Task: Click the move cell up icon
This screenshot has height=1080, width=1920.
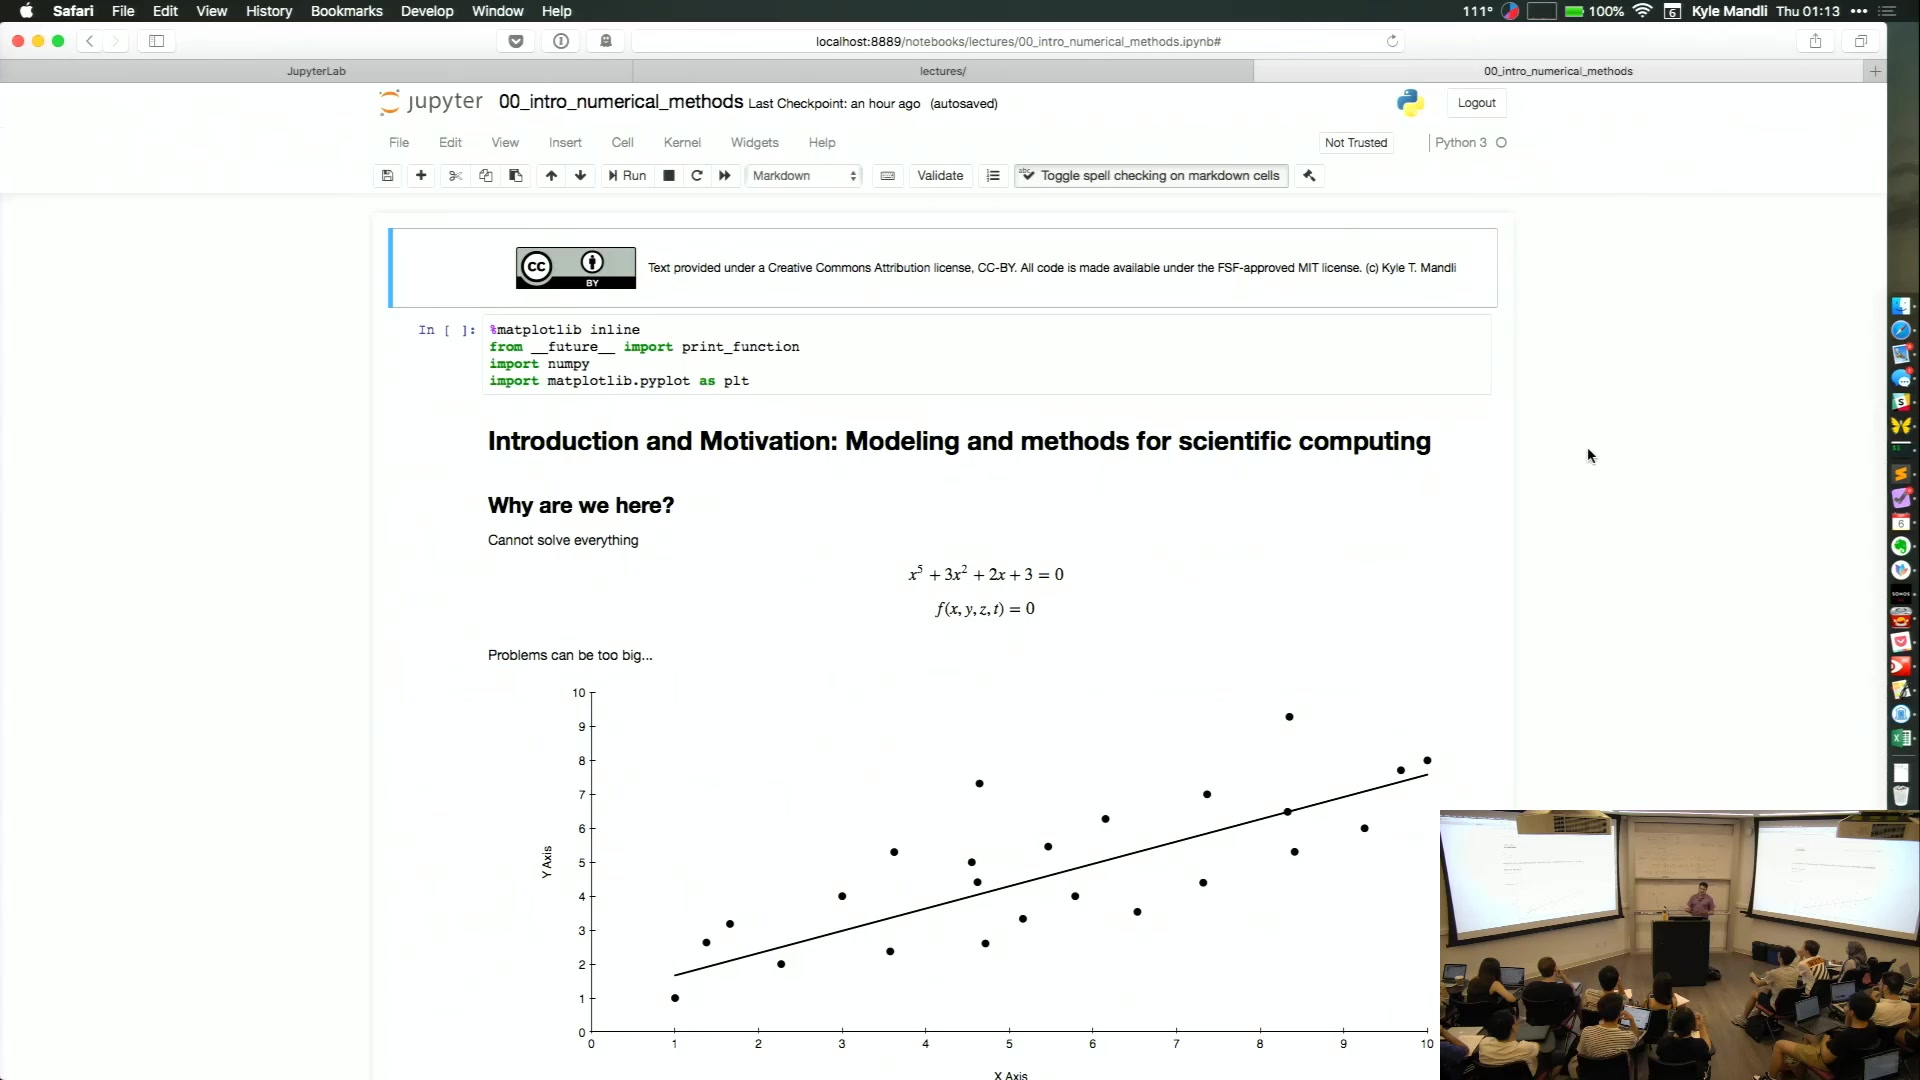Action: 550,175
